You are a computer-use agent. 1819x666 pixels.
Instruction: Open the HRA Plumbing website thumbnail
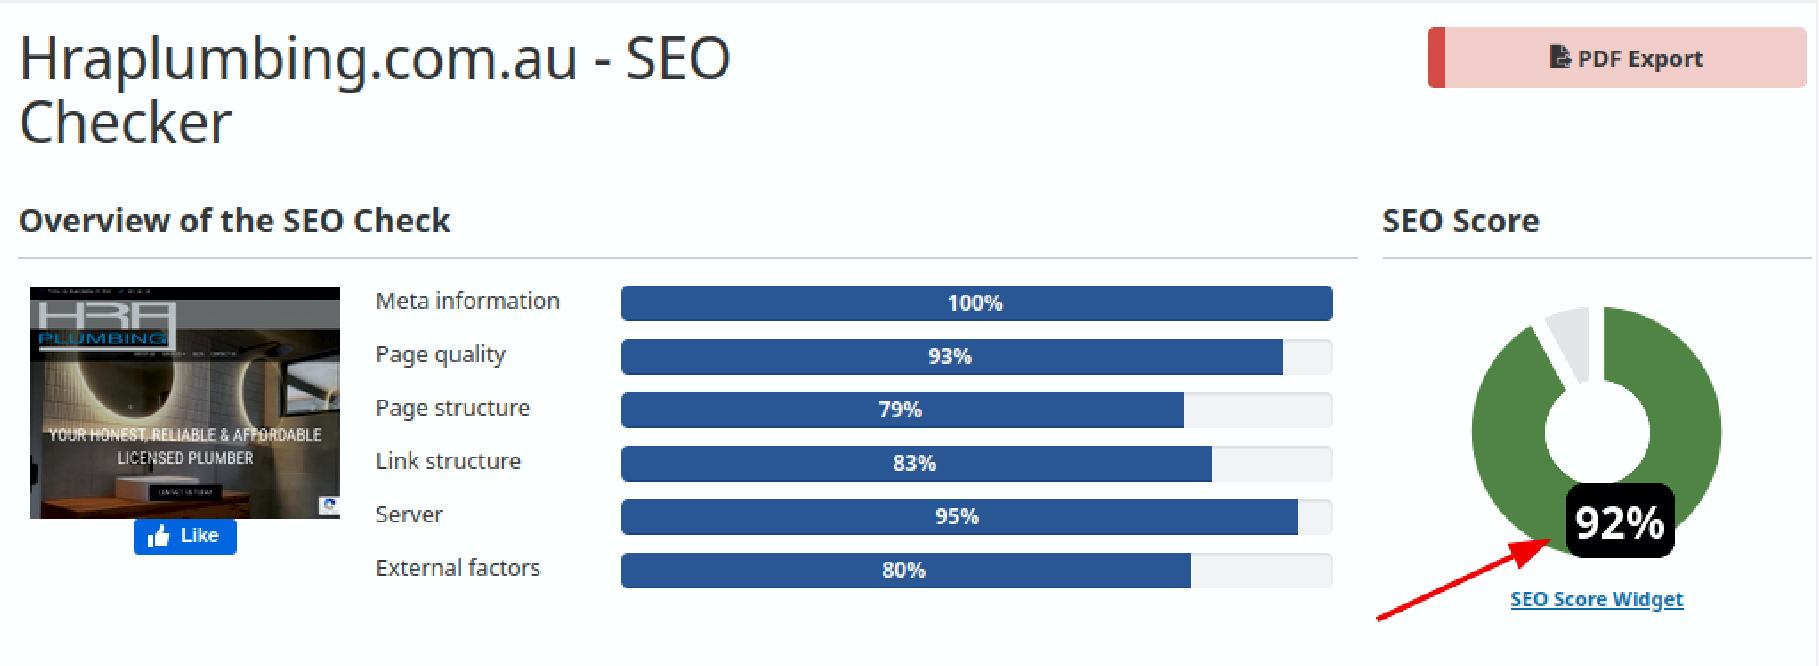point(185,403)
